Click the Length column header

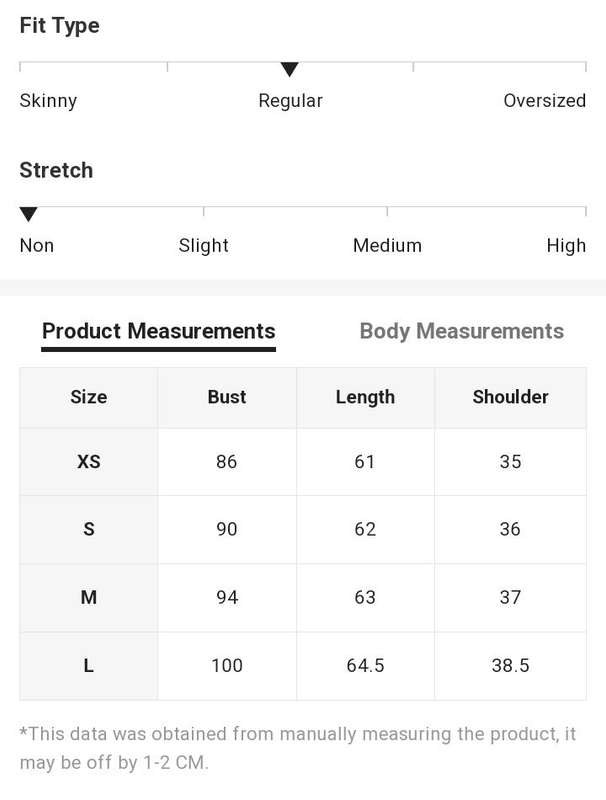(365, 397)
